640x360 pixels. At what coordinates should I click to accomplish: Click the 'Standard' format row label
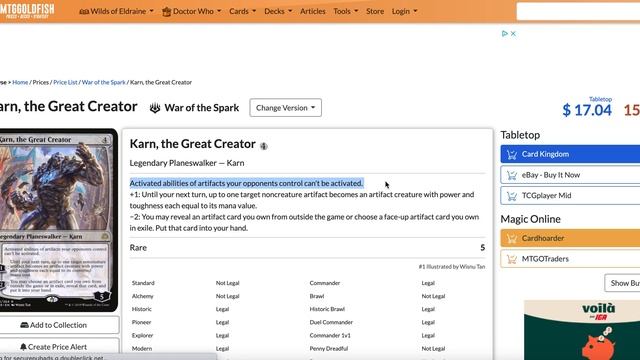pyautogui.click(x=143, y=283)
